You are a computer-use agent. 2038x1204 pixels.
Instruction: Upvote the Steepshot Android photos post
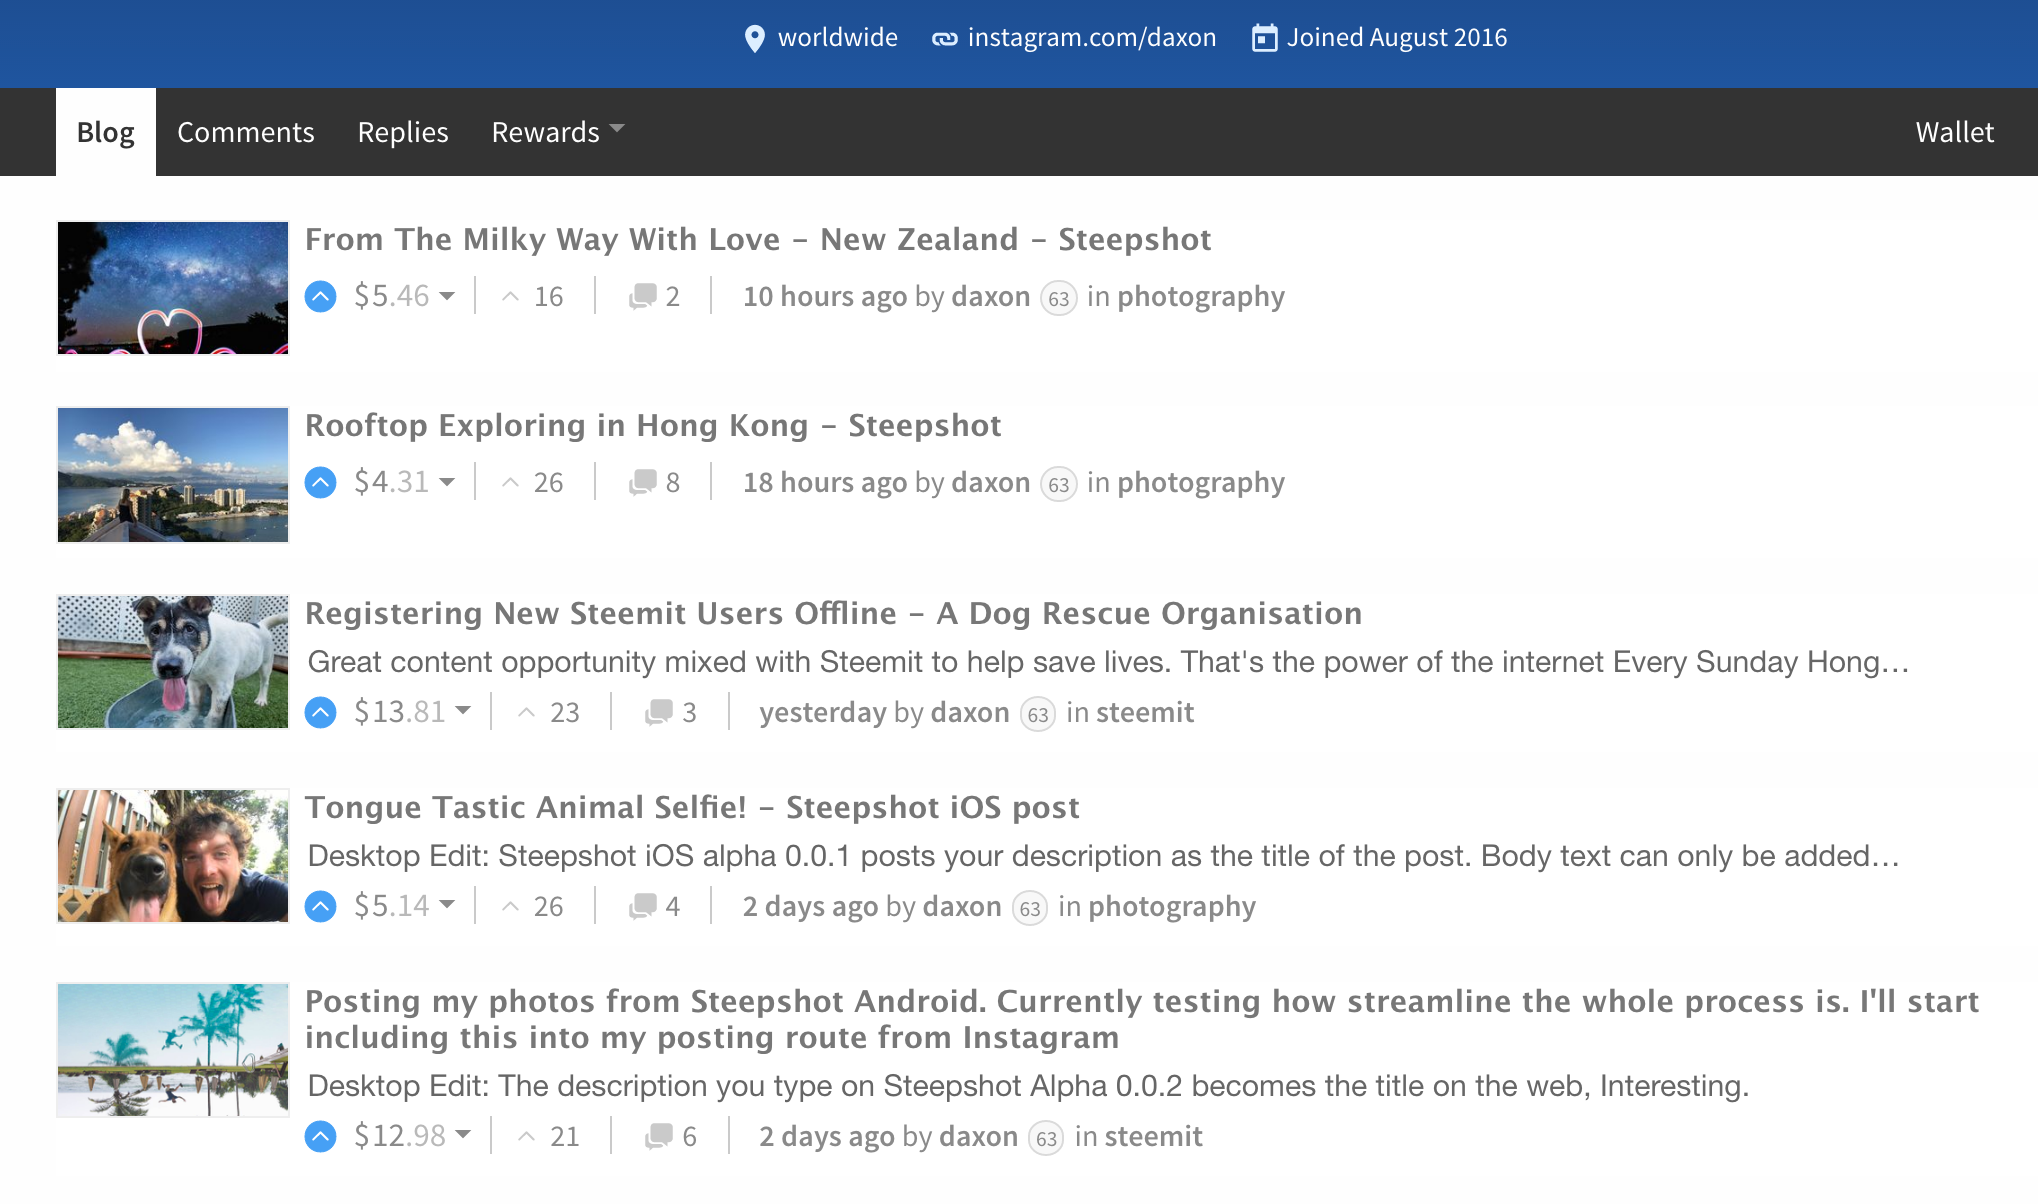click(320, 1137)
